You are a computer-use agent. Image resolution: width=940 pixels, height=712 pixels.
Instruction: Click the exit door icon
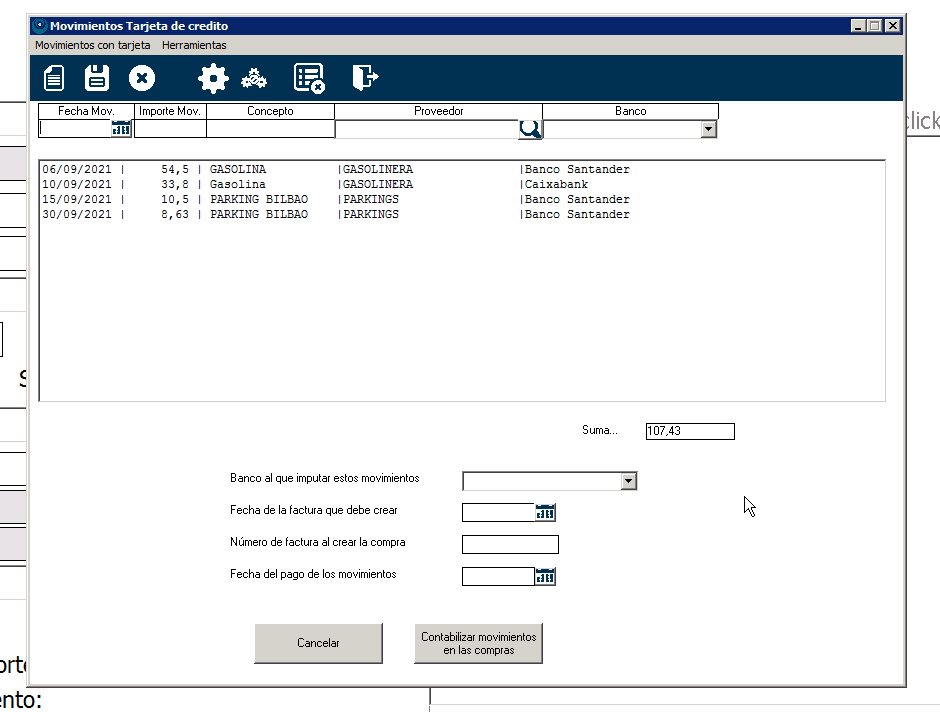[365, 78]
